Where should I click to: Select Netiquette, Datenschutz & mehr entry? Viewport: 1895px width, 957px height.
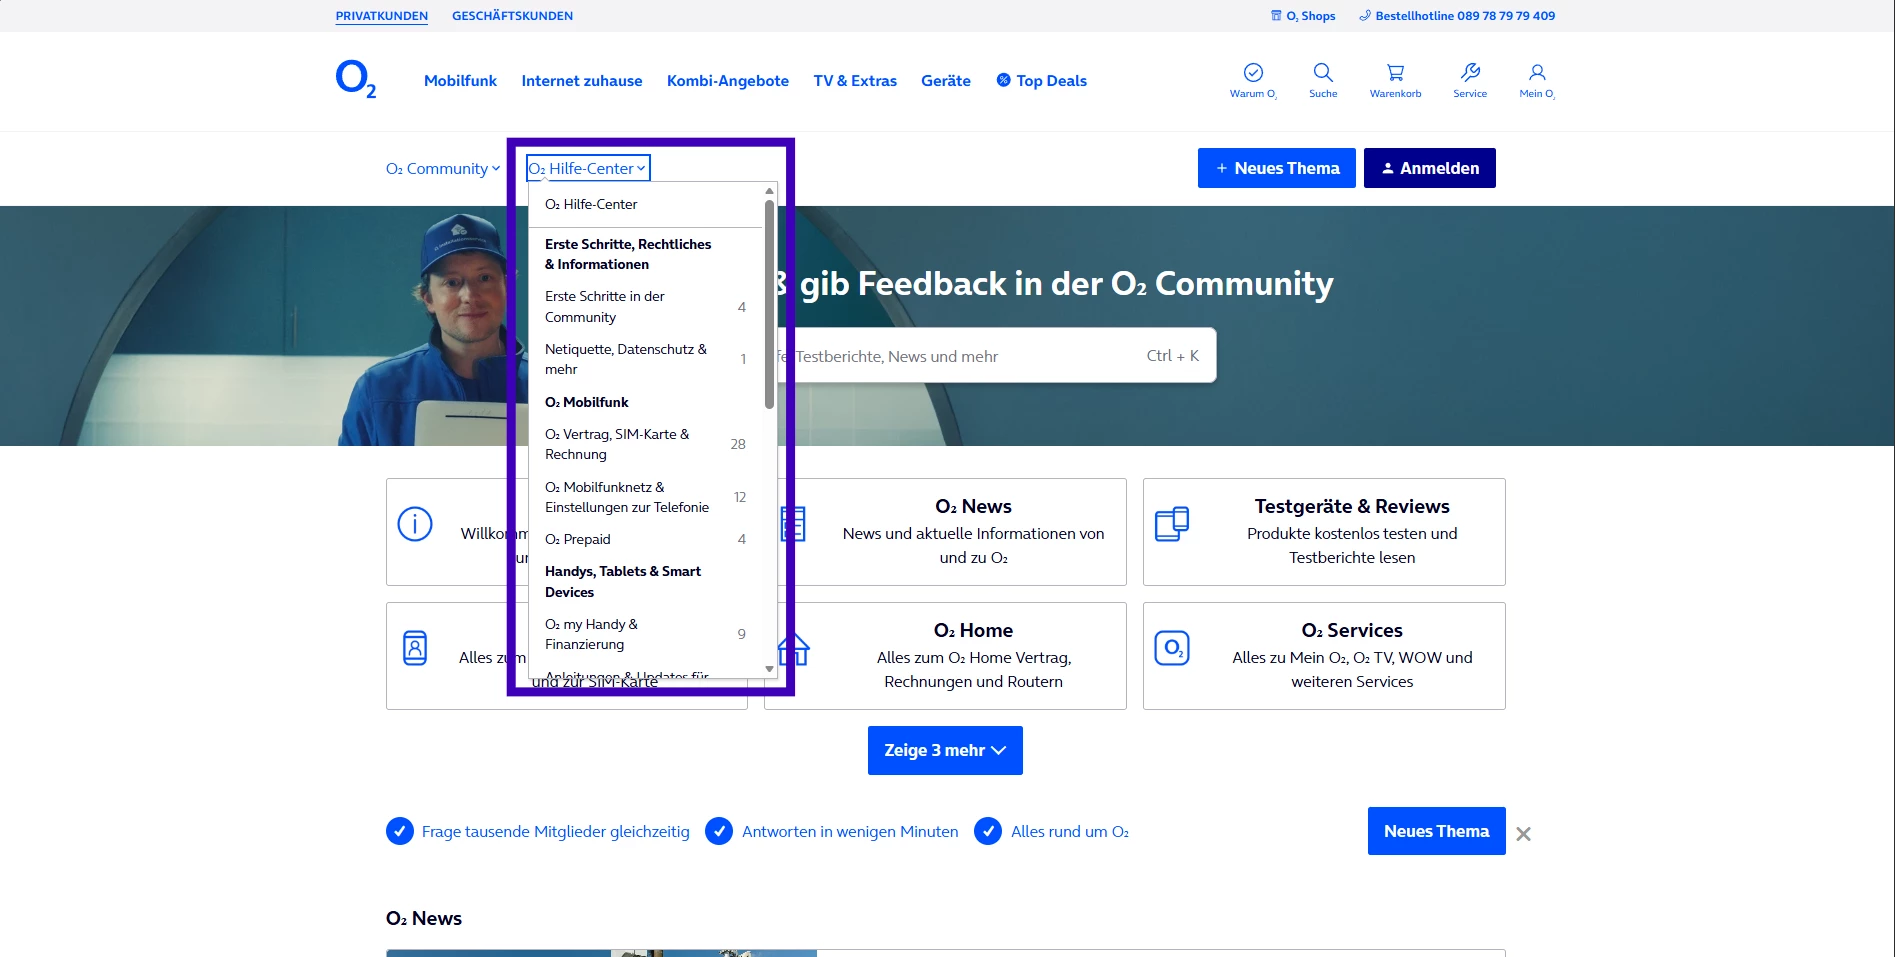tap(646, 359)
